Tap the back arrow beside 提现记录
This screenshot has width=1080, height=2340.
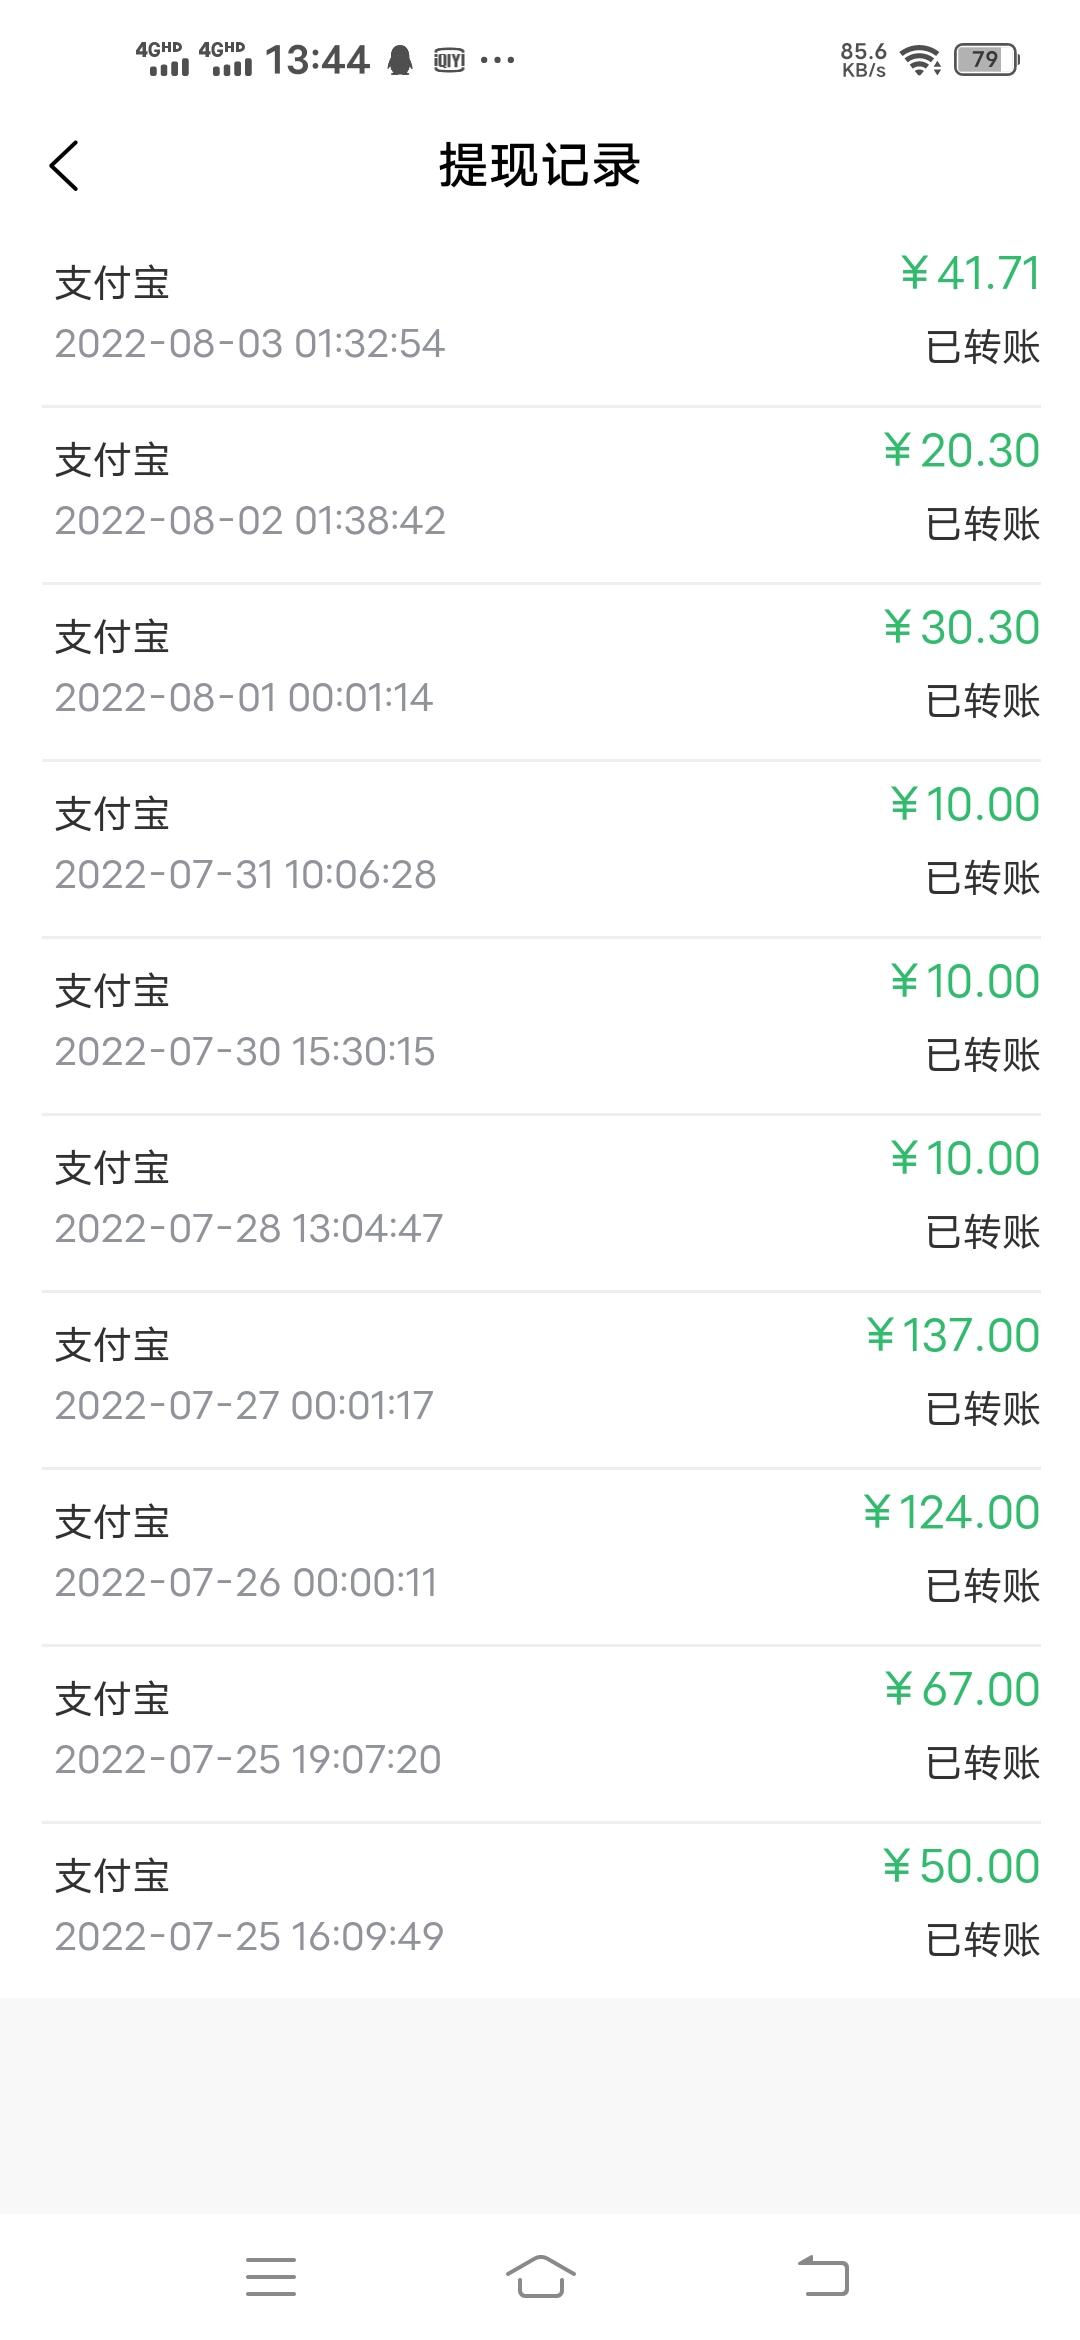64,165
